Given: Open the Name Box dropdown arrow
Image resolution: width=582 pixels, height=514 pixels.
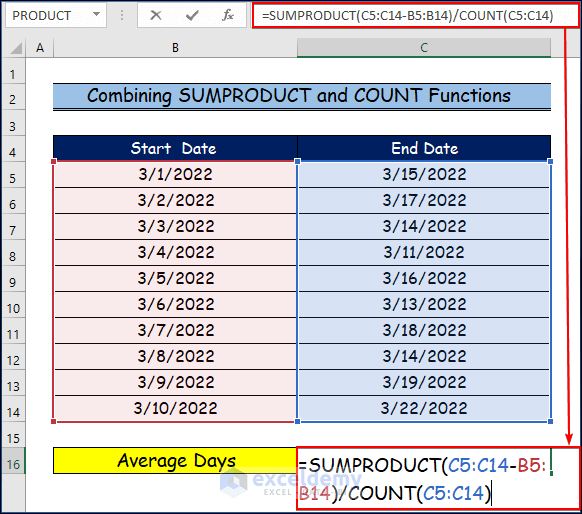Looking at the screenshot, I should (96, 14).
